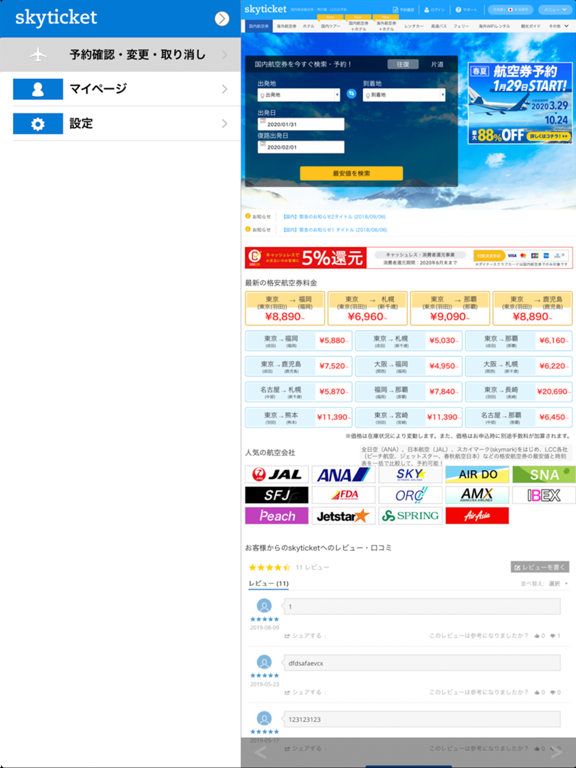Select the フェリー navigation tab
Viewport: 576px width, 768px height.
(461, 26)
